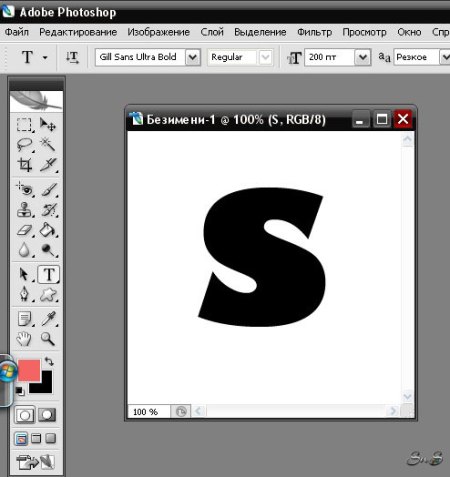Select the Crop tool
The height and width of the screenshot is (477, 450).
[24, 165]
